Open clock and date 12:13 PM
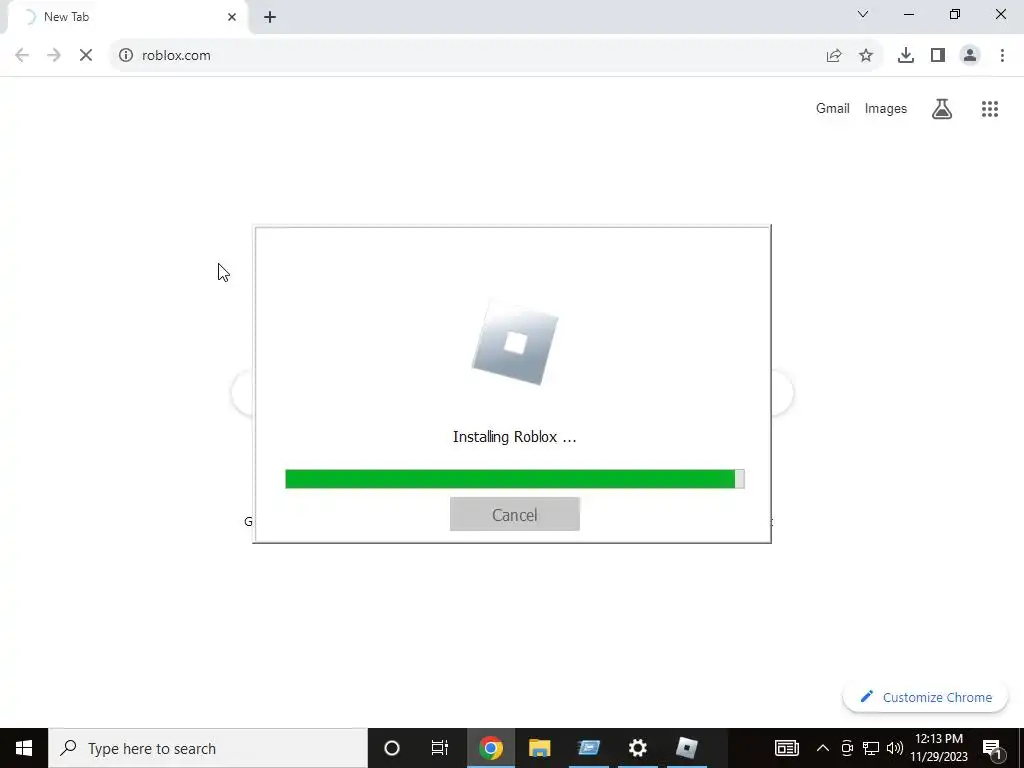The width and height of the screenshot is (1024, 768). tap(939, 748)
